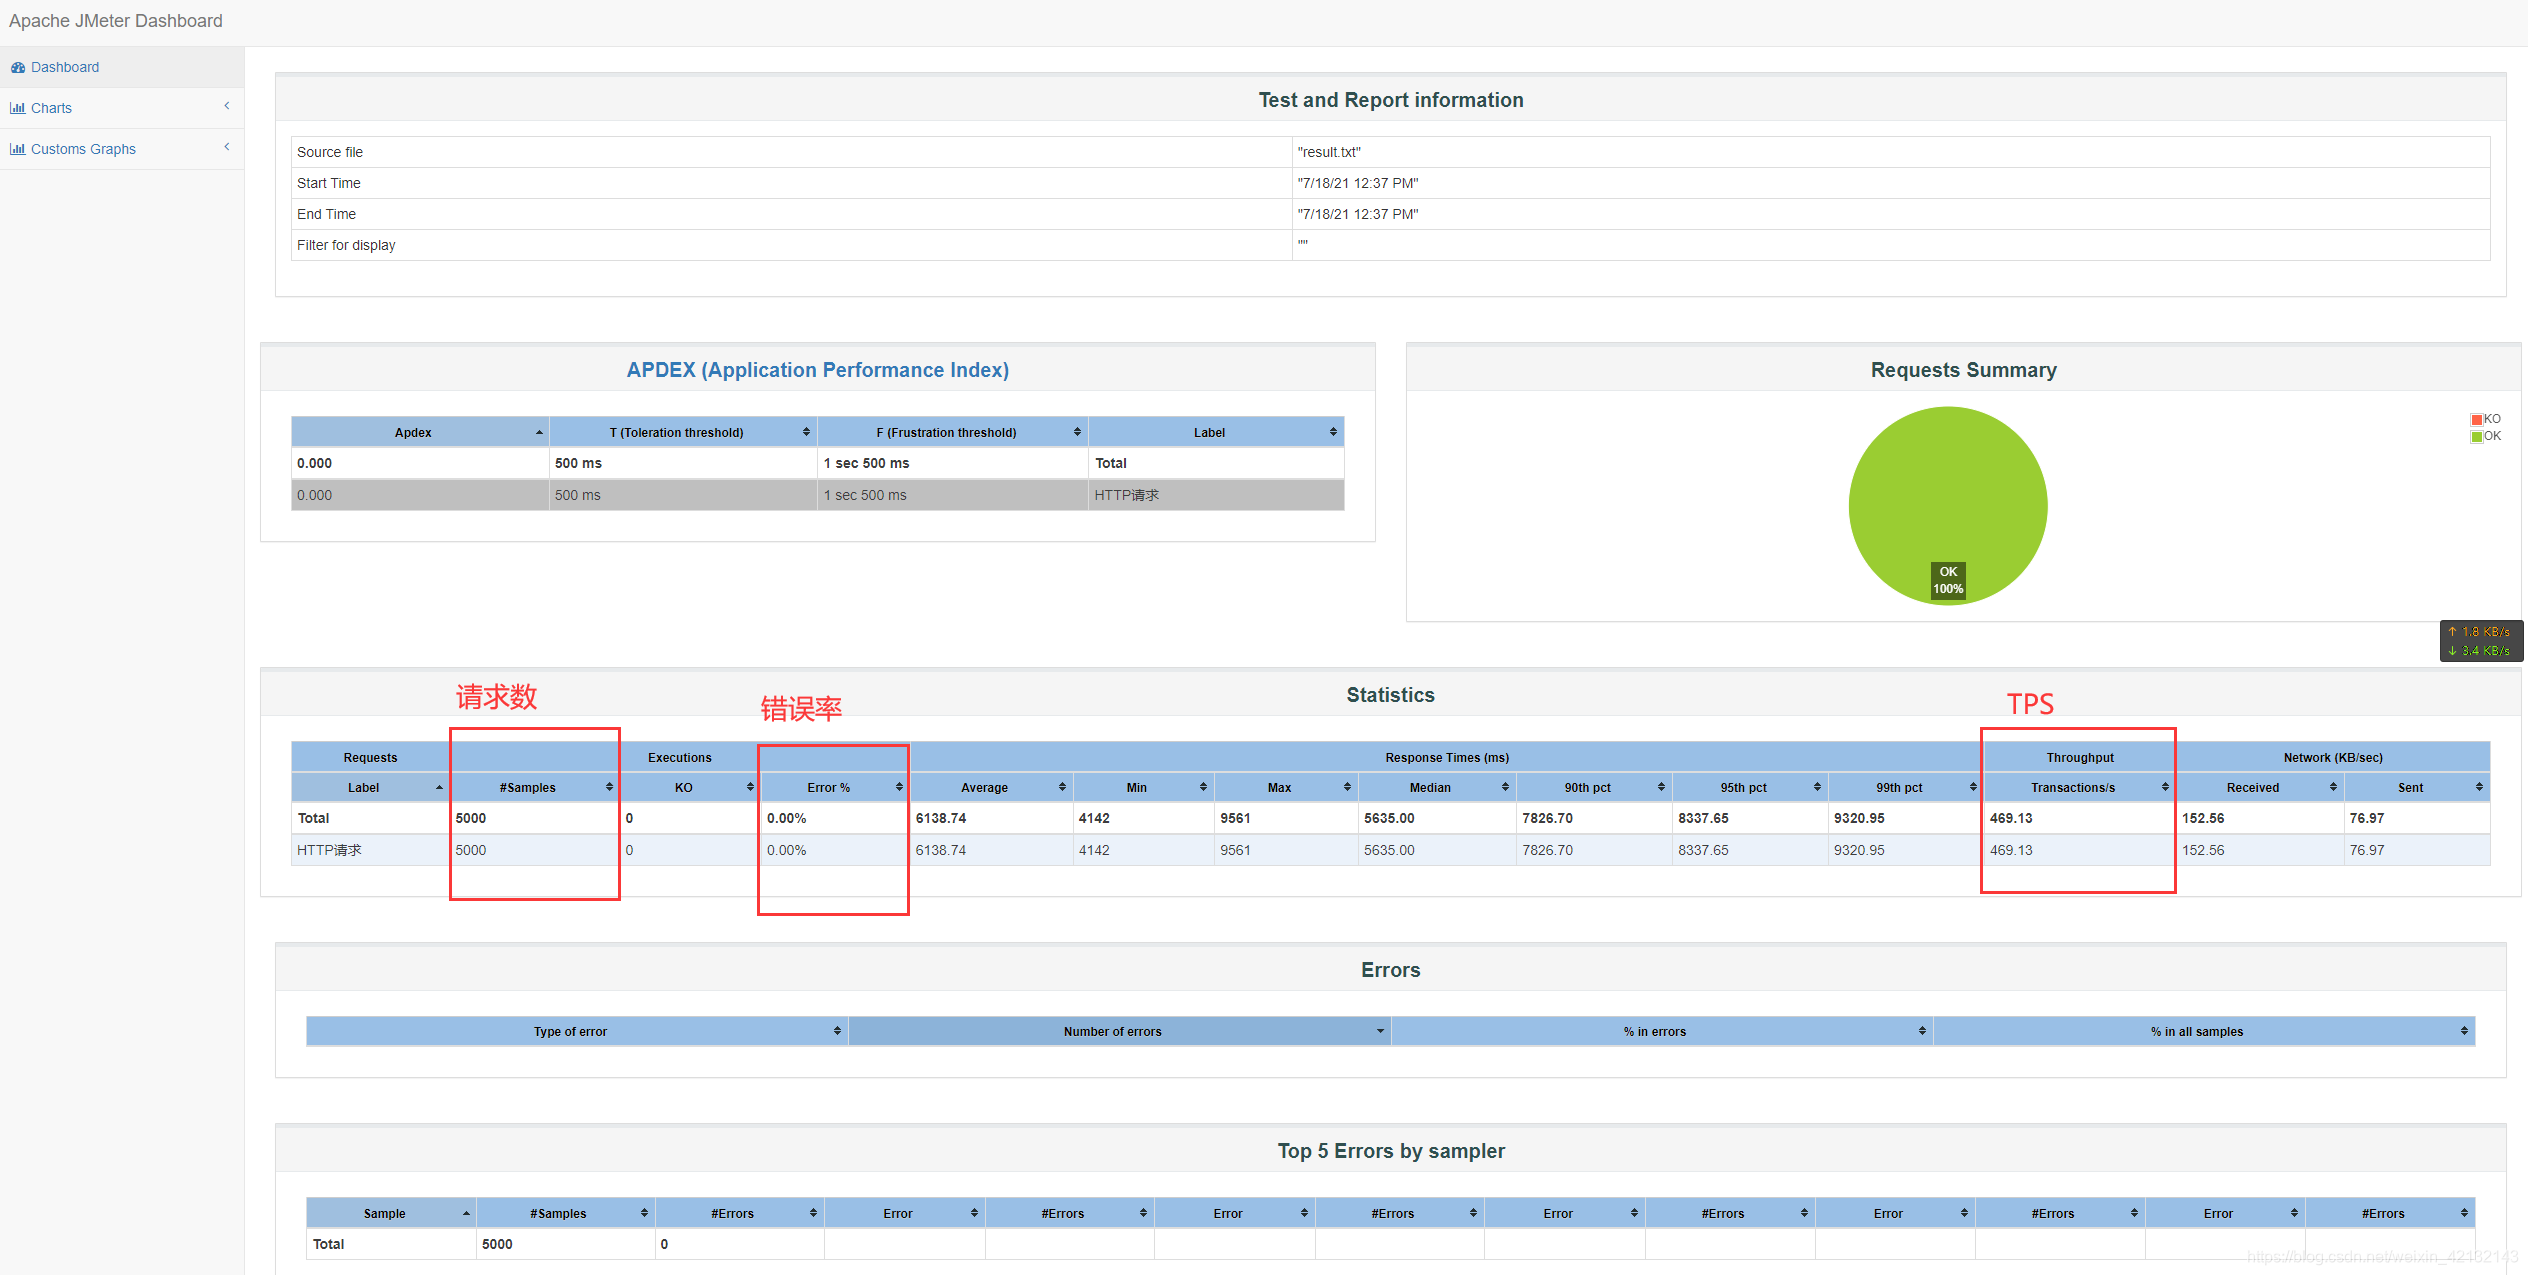Click the Customs Graphs bar-chart icon
This screenshot has width=2528, height=1275.
tap(18, 149)
